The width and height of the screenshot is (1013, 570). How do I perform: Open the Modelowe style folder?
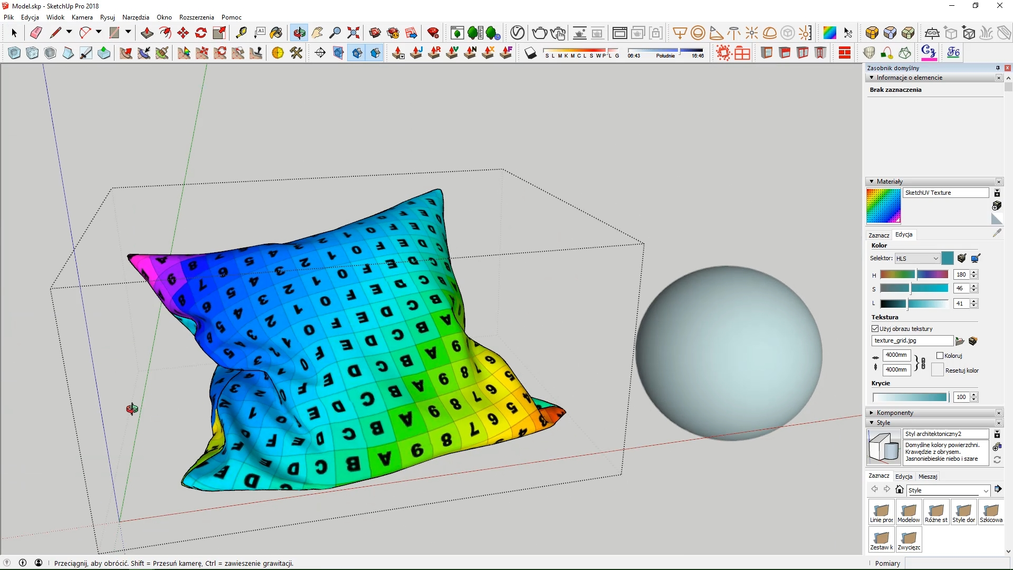click(x=908, y=512)
